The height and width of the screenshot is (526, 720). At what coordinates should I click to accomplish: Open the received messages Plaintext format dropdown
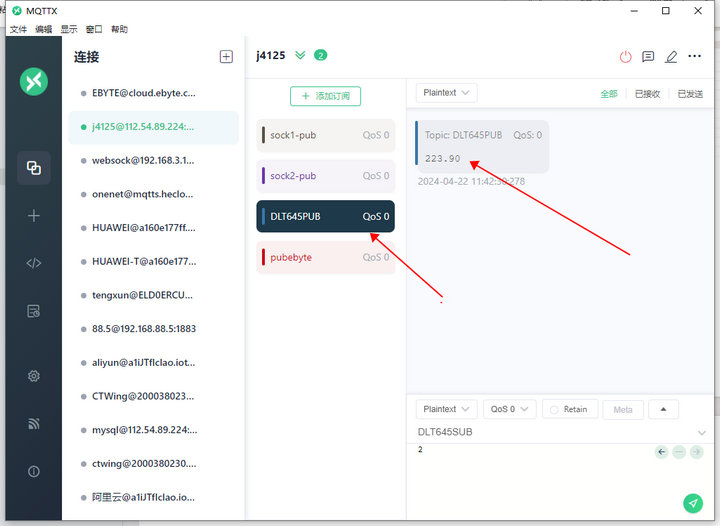446,93
